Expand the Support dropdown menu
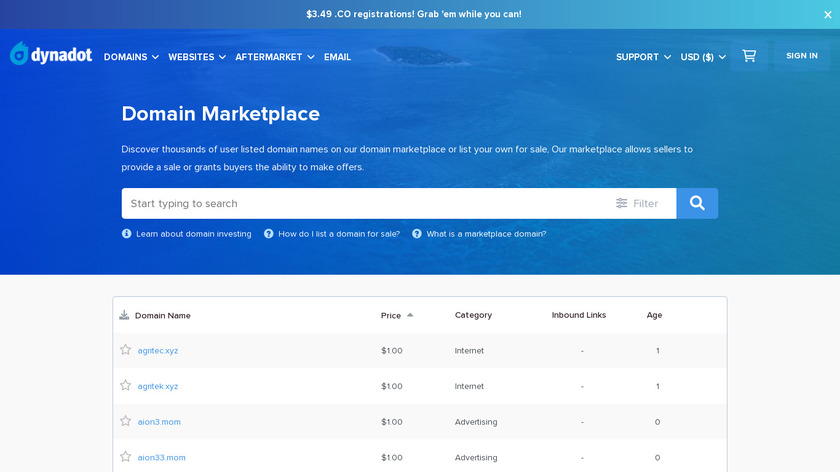 (x=643, y=57)
